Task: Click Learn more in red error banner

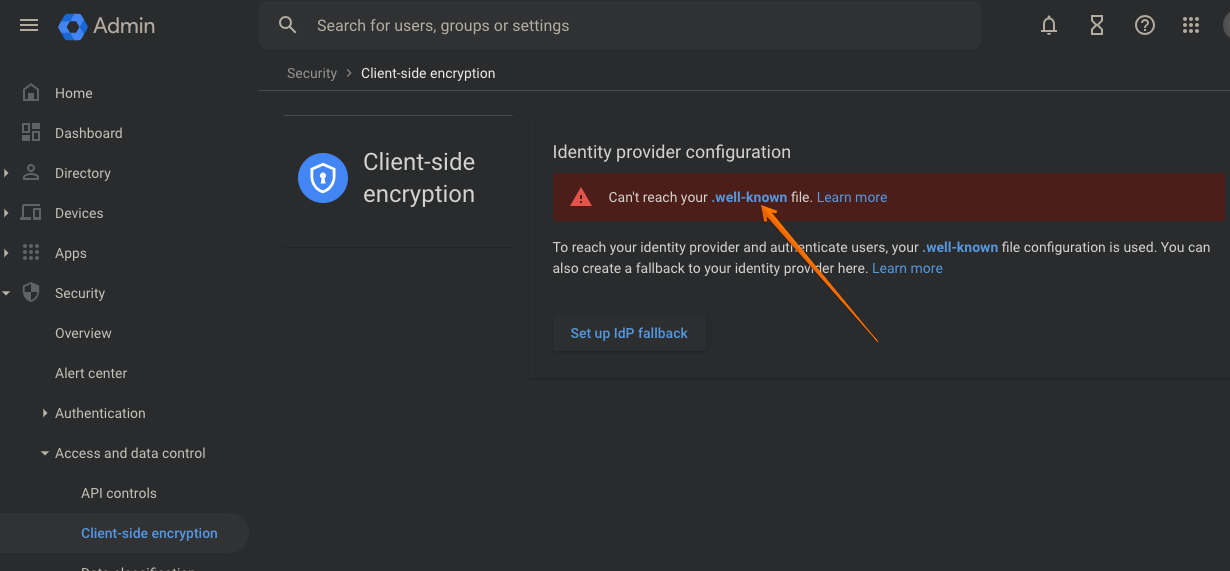Action: tap(852, 197)
